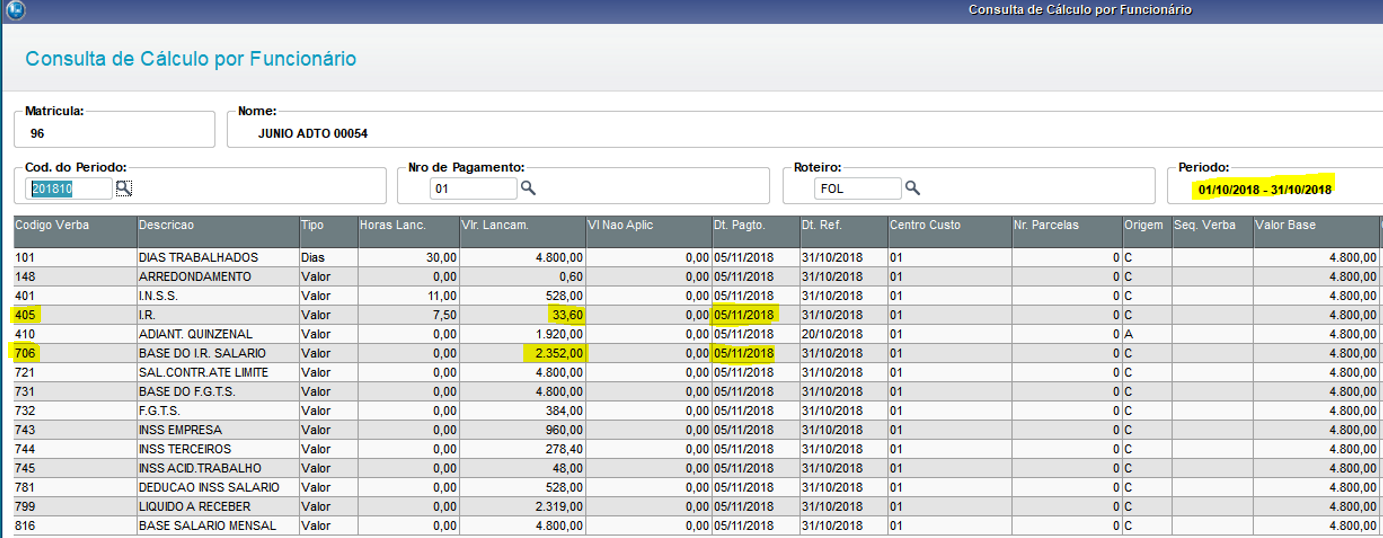This screenshot has width=1383, height=538.
Task: Select the INSS ACID.TRABALHO row
Action: pyautogui.click(x=698, y=468)
